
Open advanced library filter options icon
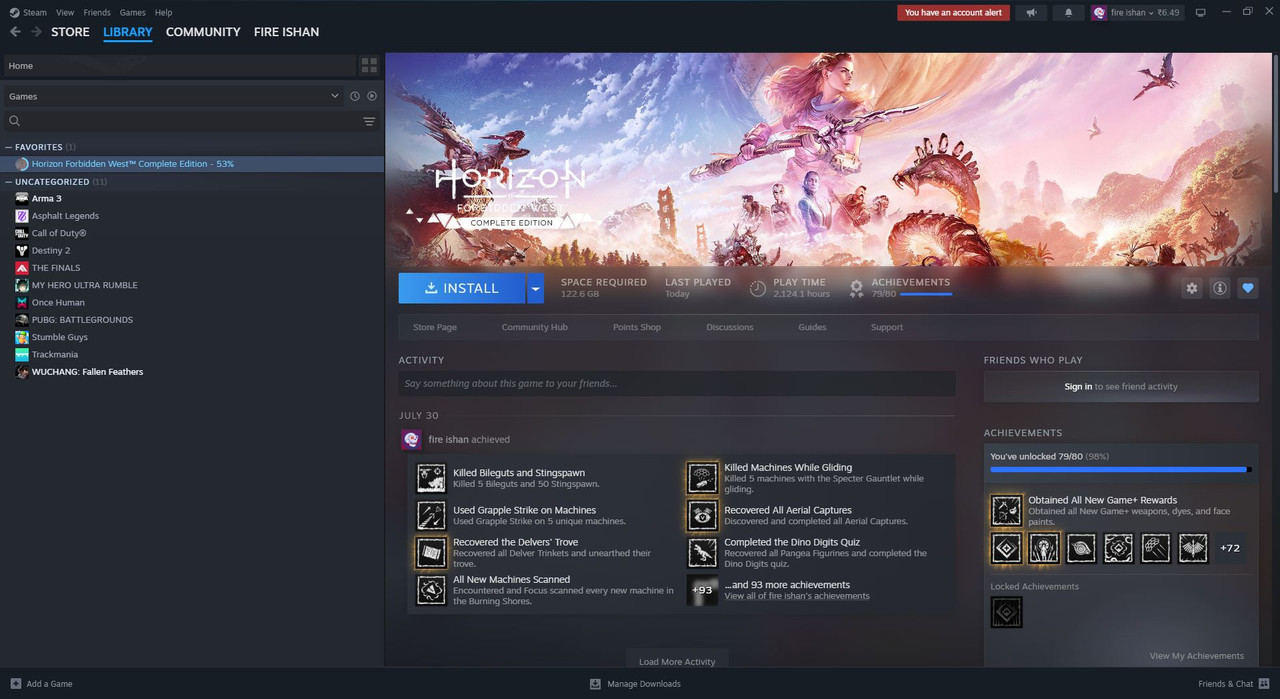pos(369,121)
